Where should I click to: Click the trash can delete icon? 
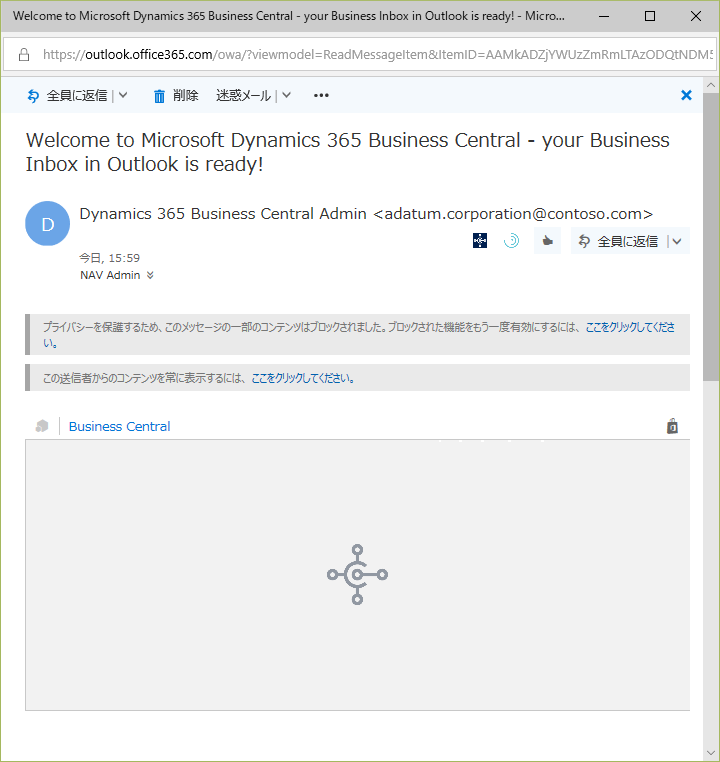[159, 96]
